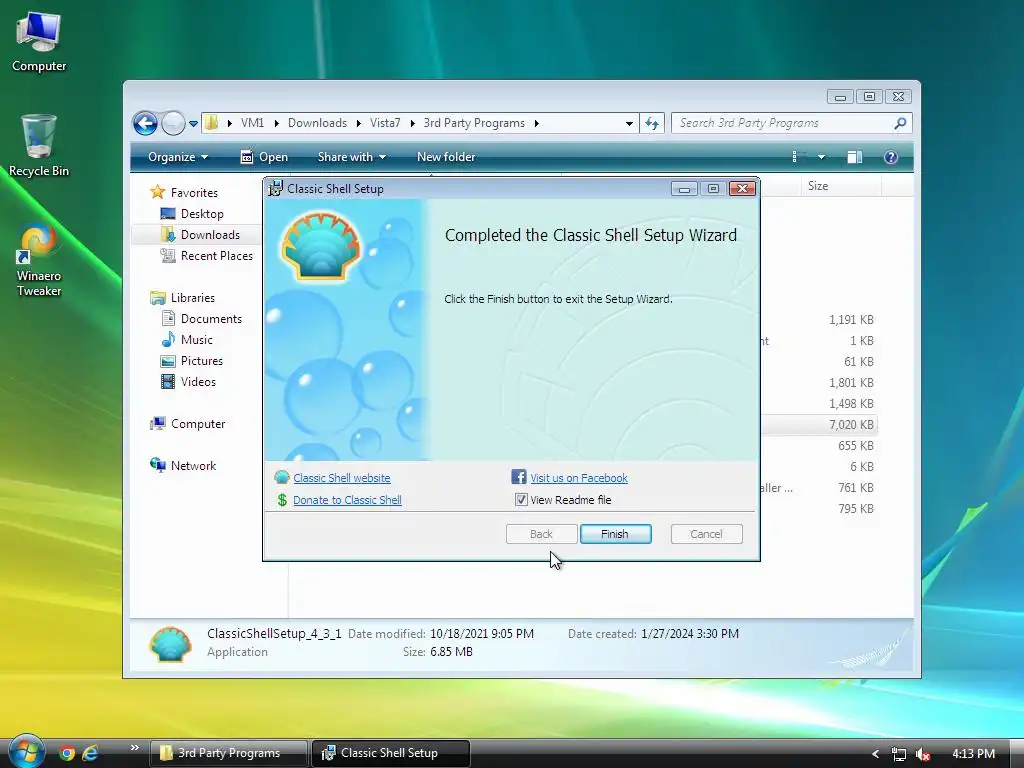Switch to Classic Shell Setup taskbar button
The height and width of the screenshot is (768, 1024).
tap(391, 753)
